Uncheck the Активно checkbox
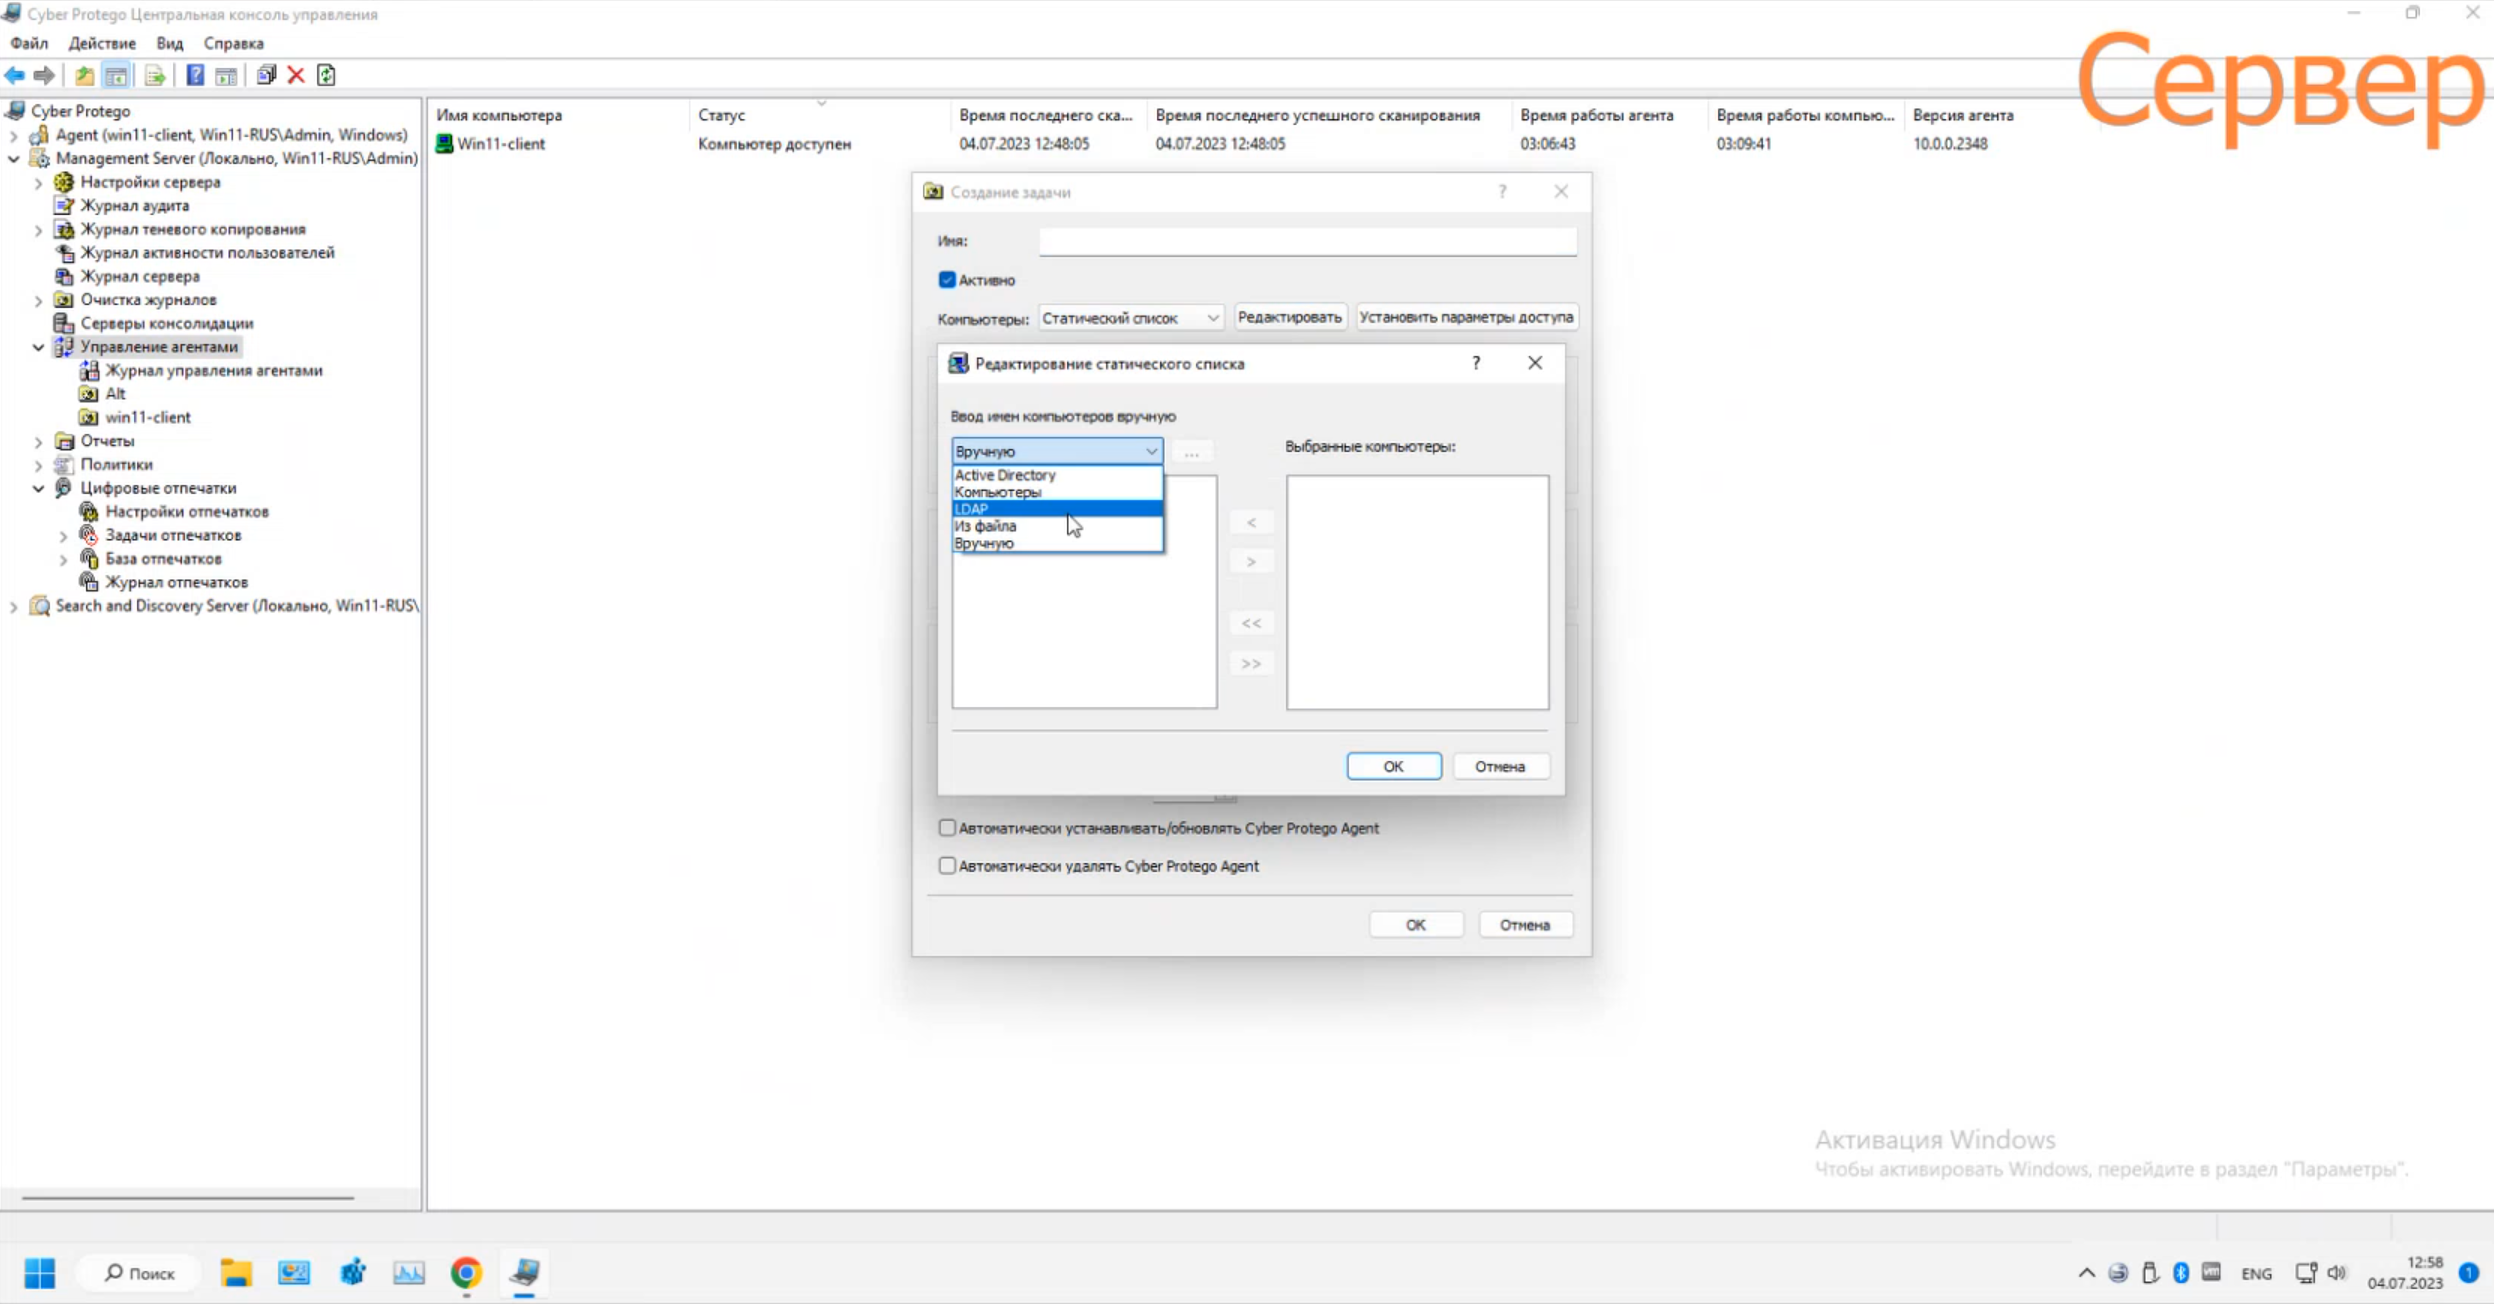This screenshot has height=1304, width=2494. pos(947,280)
